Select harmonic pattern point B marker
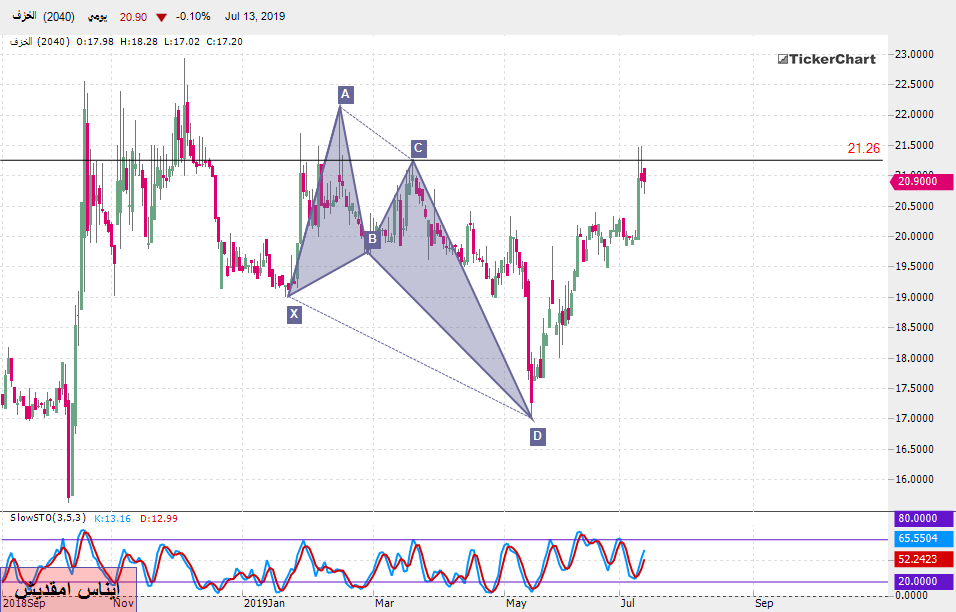 pos(371,239)
